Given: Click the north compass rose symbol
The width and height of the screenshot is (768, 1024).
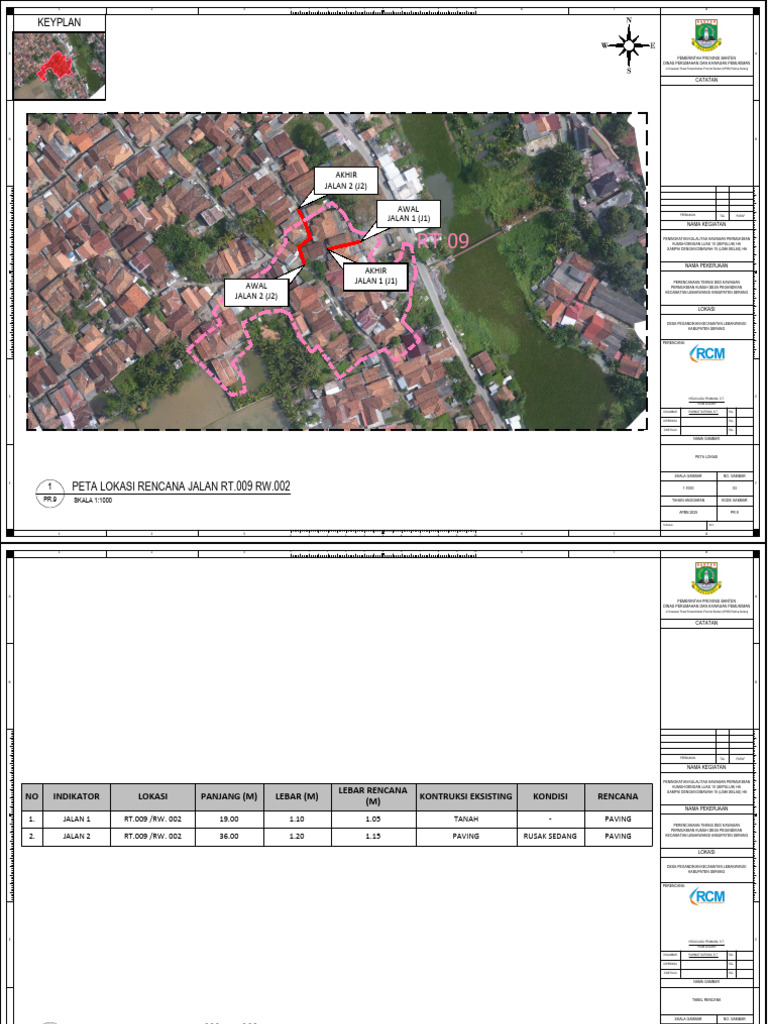Looking at the screenshot, I should pos(628,45).
